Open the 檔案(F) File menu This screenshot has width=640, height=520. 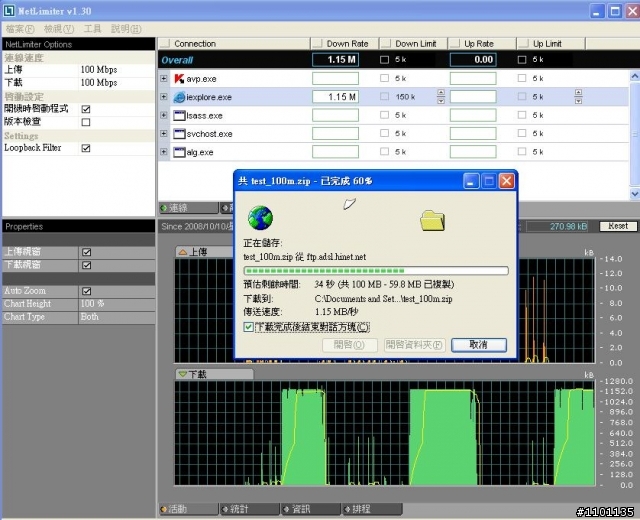point(20,29)
